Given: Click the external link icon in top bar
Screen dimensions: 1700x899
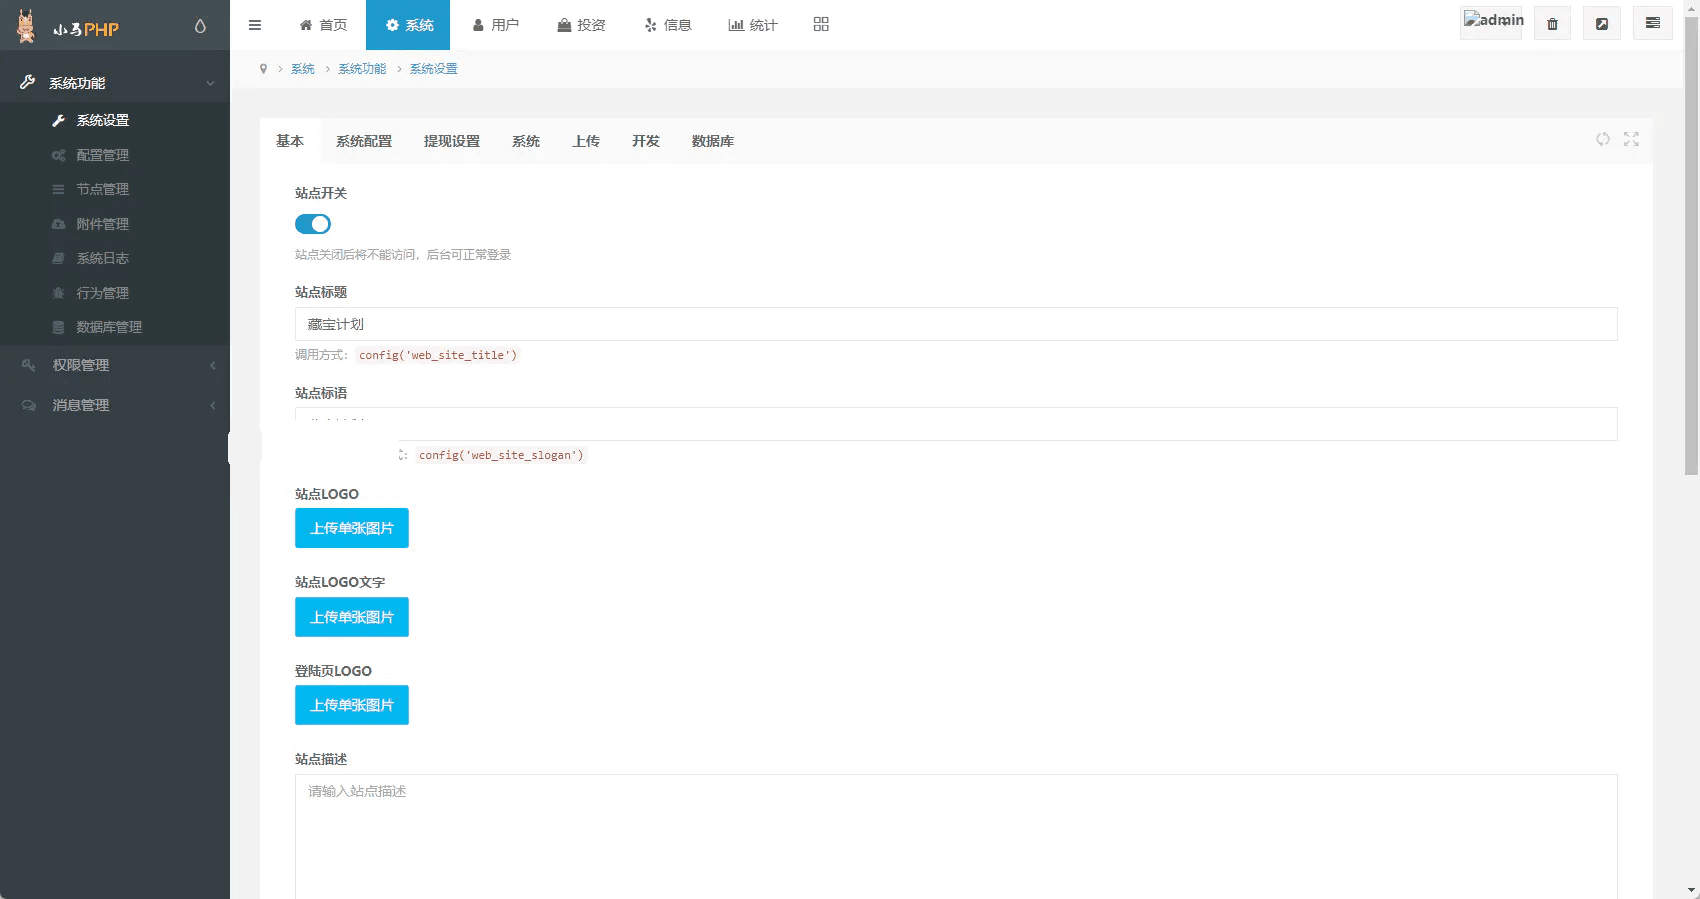Looking at the screenshot, I should click(x=1602, y=24).
